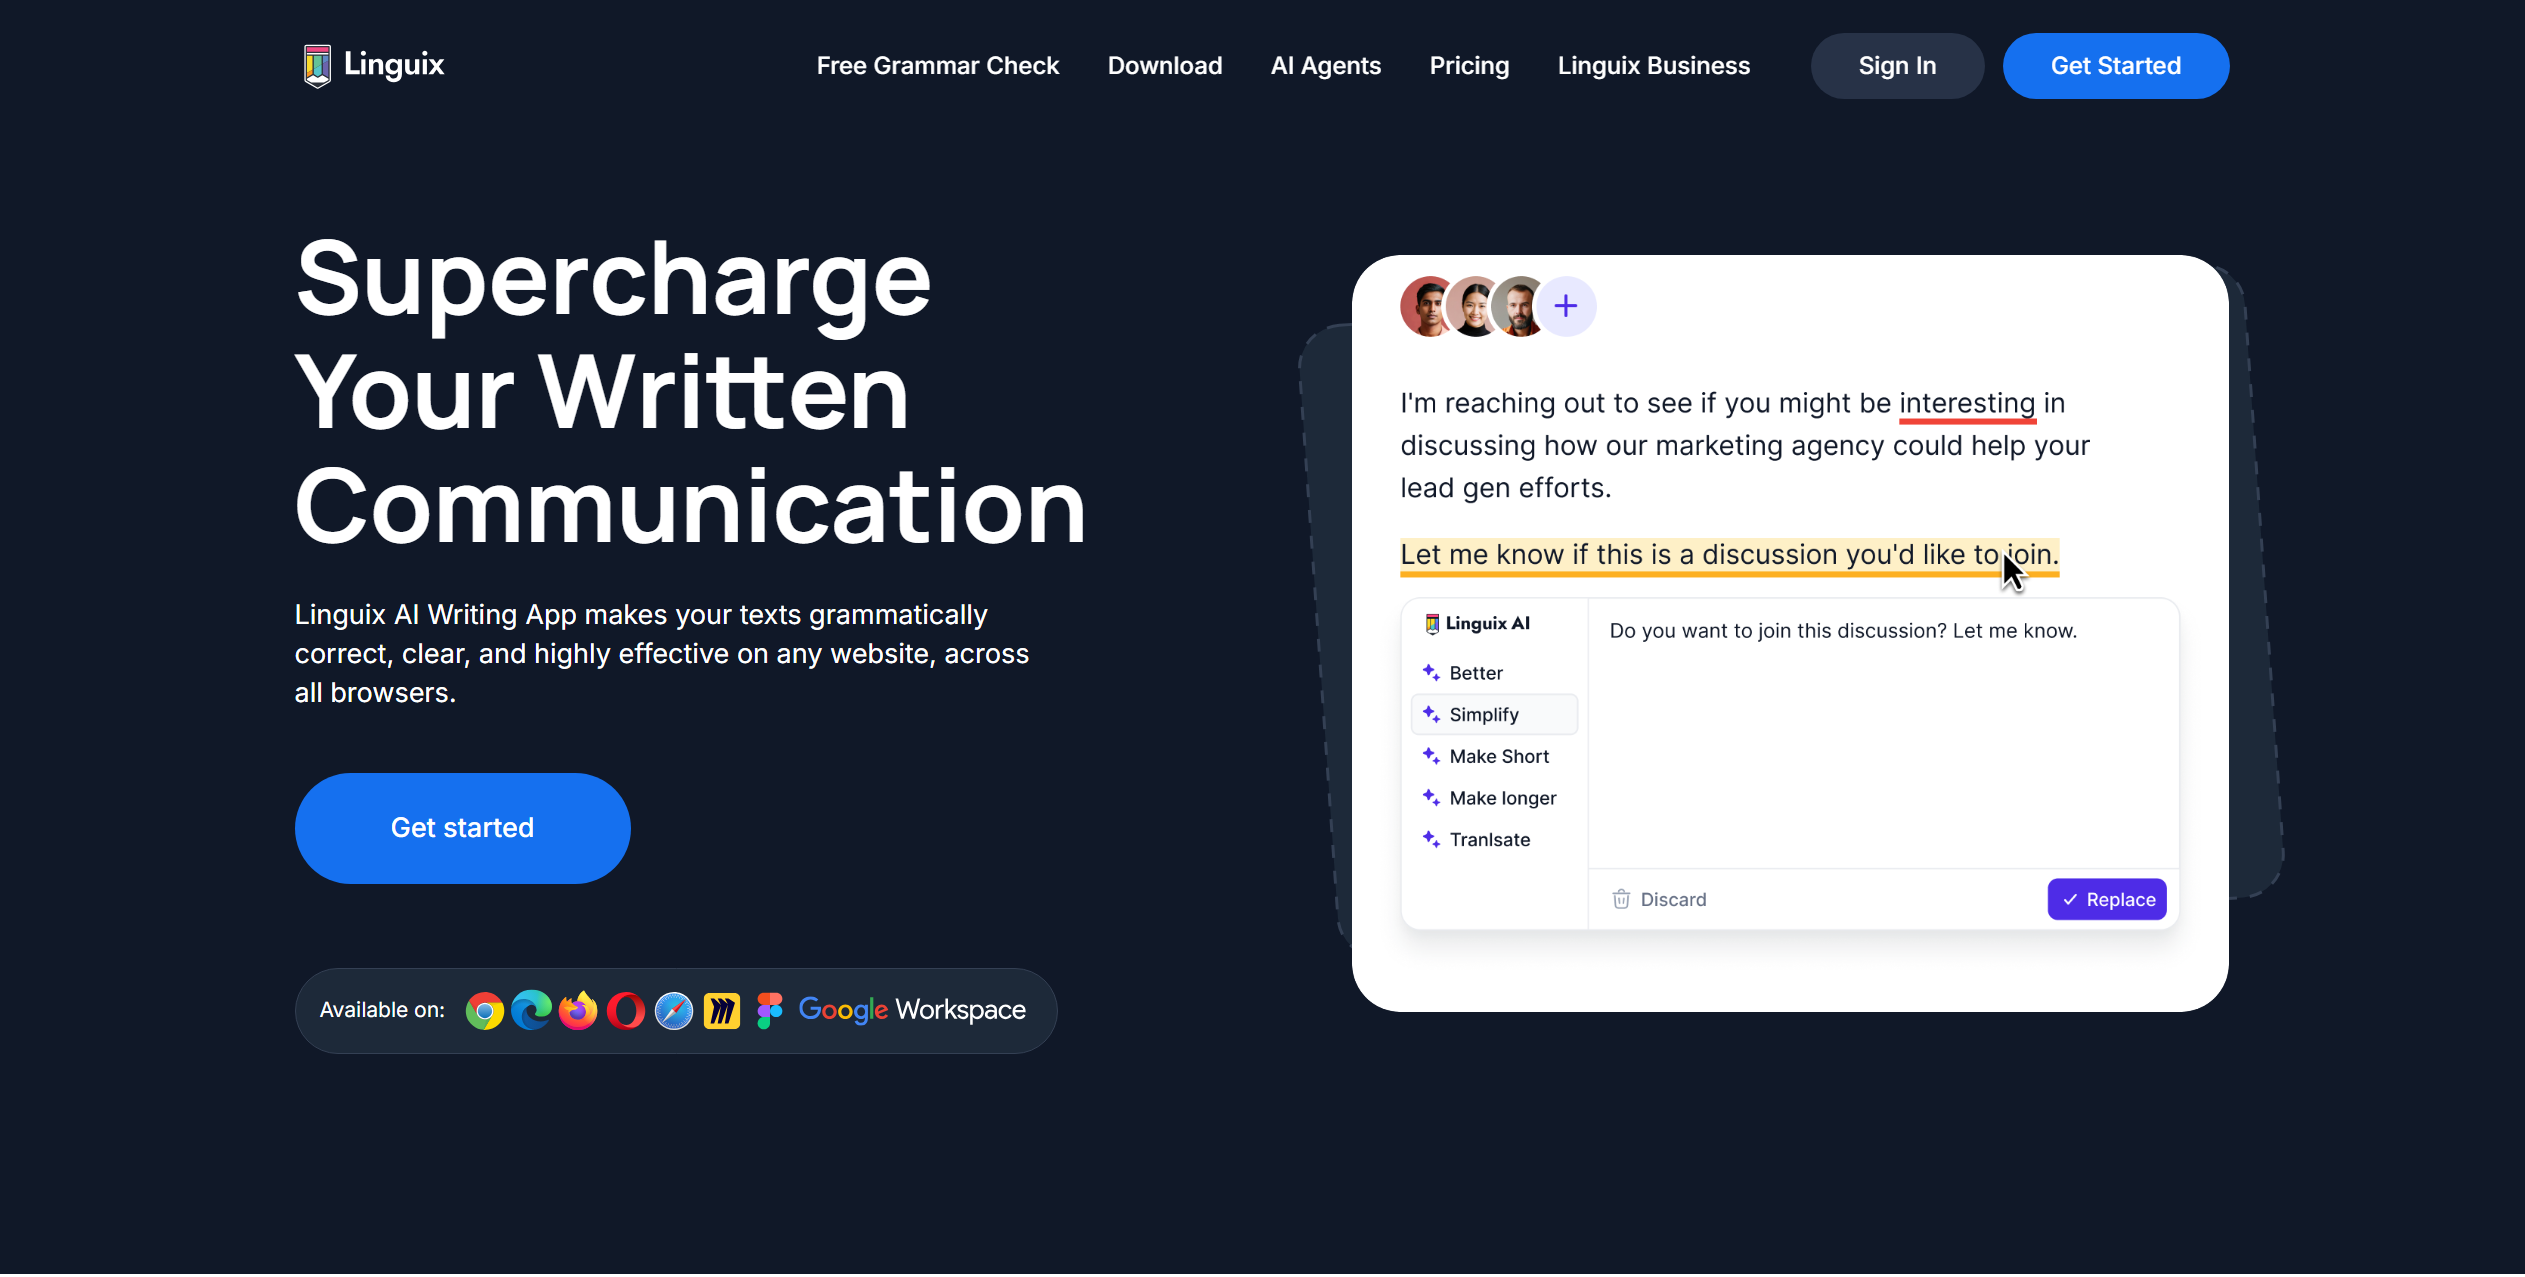The image size is (2525, 1277).
Task: Click the sparkle icon beside Better
Action: [1431, 672]
